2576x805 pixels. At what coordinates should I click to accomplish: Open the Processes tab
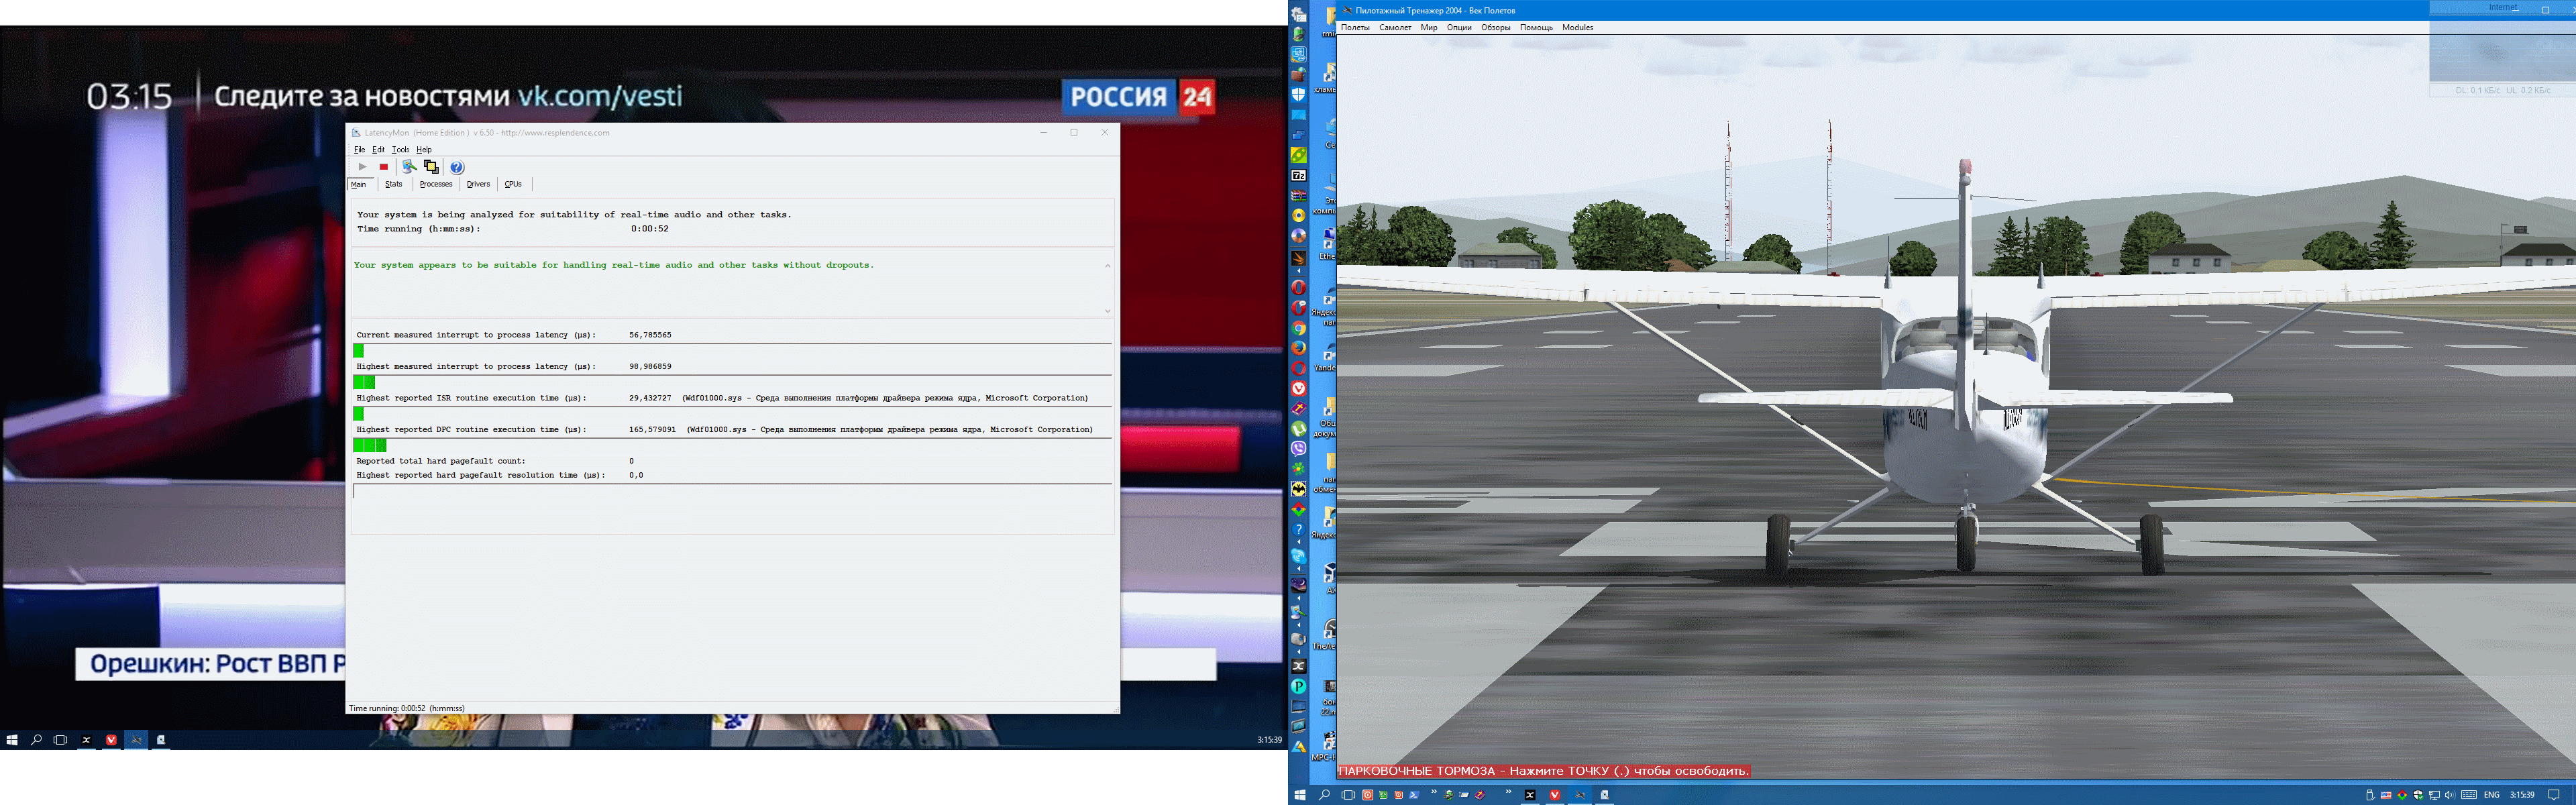436,184
